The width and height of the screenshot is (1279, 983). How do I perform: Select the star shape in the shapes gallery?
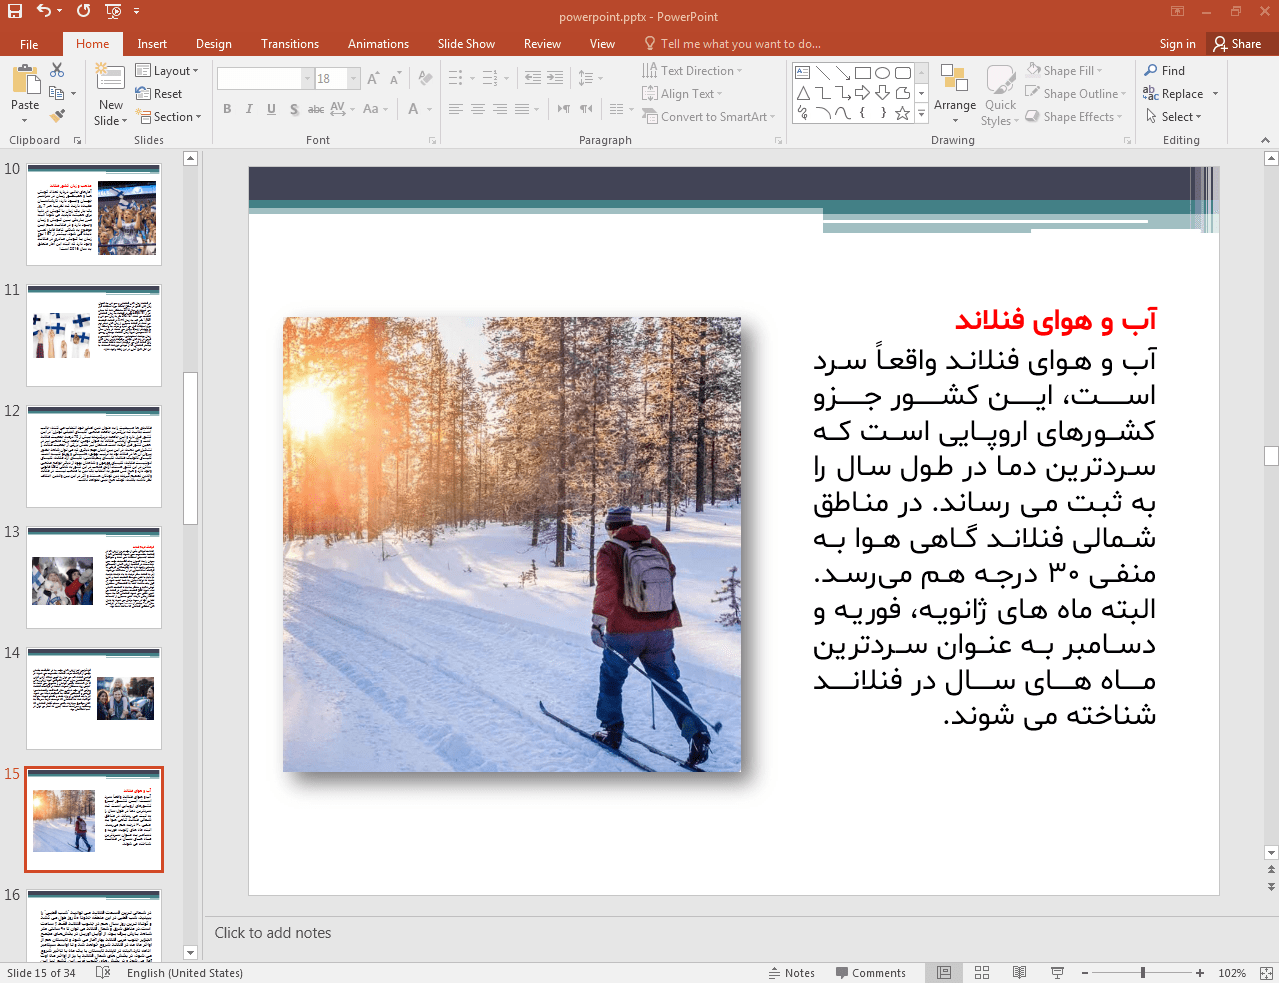(902, 113)
